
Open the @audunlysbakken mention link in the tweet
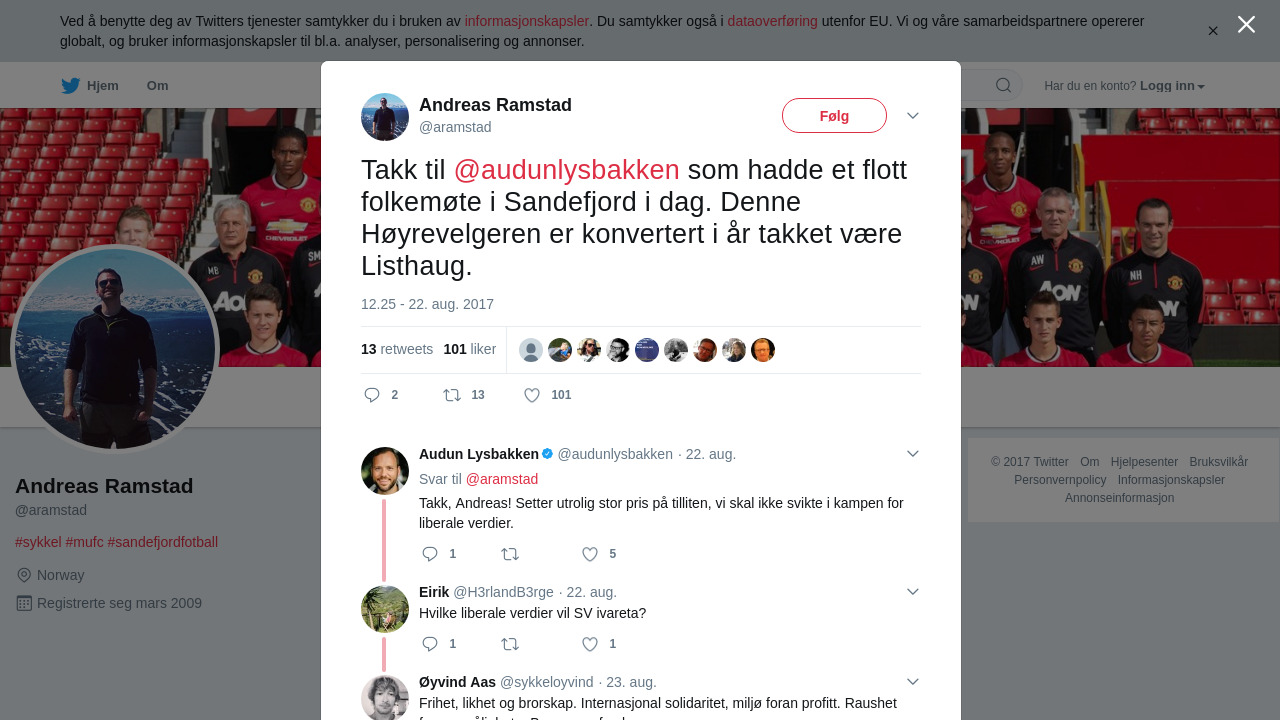click(567, 170)
